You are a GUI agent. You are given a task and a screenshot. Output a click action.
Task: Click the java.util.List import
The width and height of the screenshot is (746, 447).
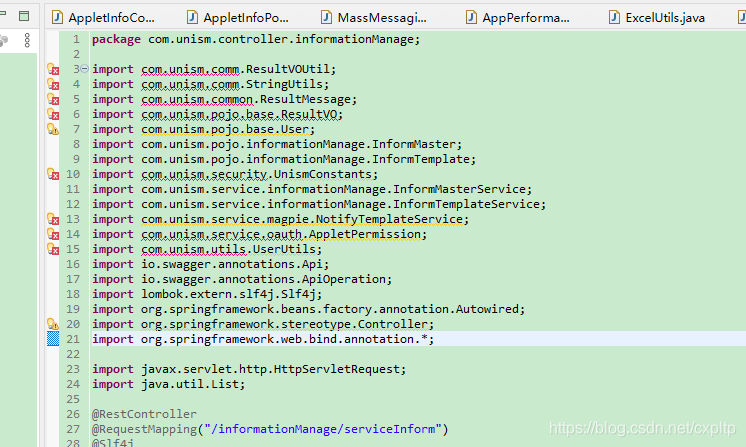click(168, 384)
